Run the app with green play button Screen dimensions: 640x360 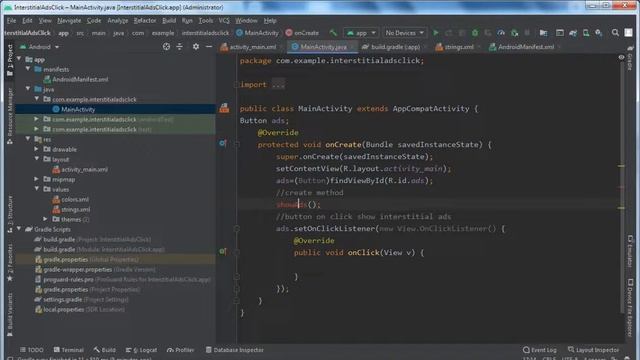(x=436, y=33)
